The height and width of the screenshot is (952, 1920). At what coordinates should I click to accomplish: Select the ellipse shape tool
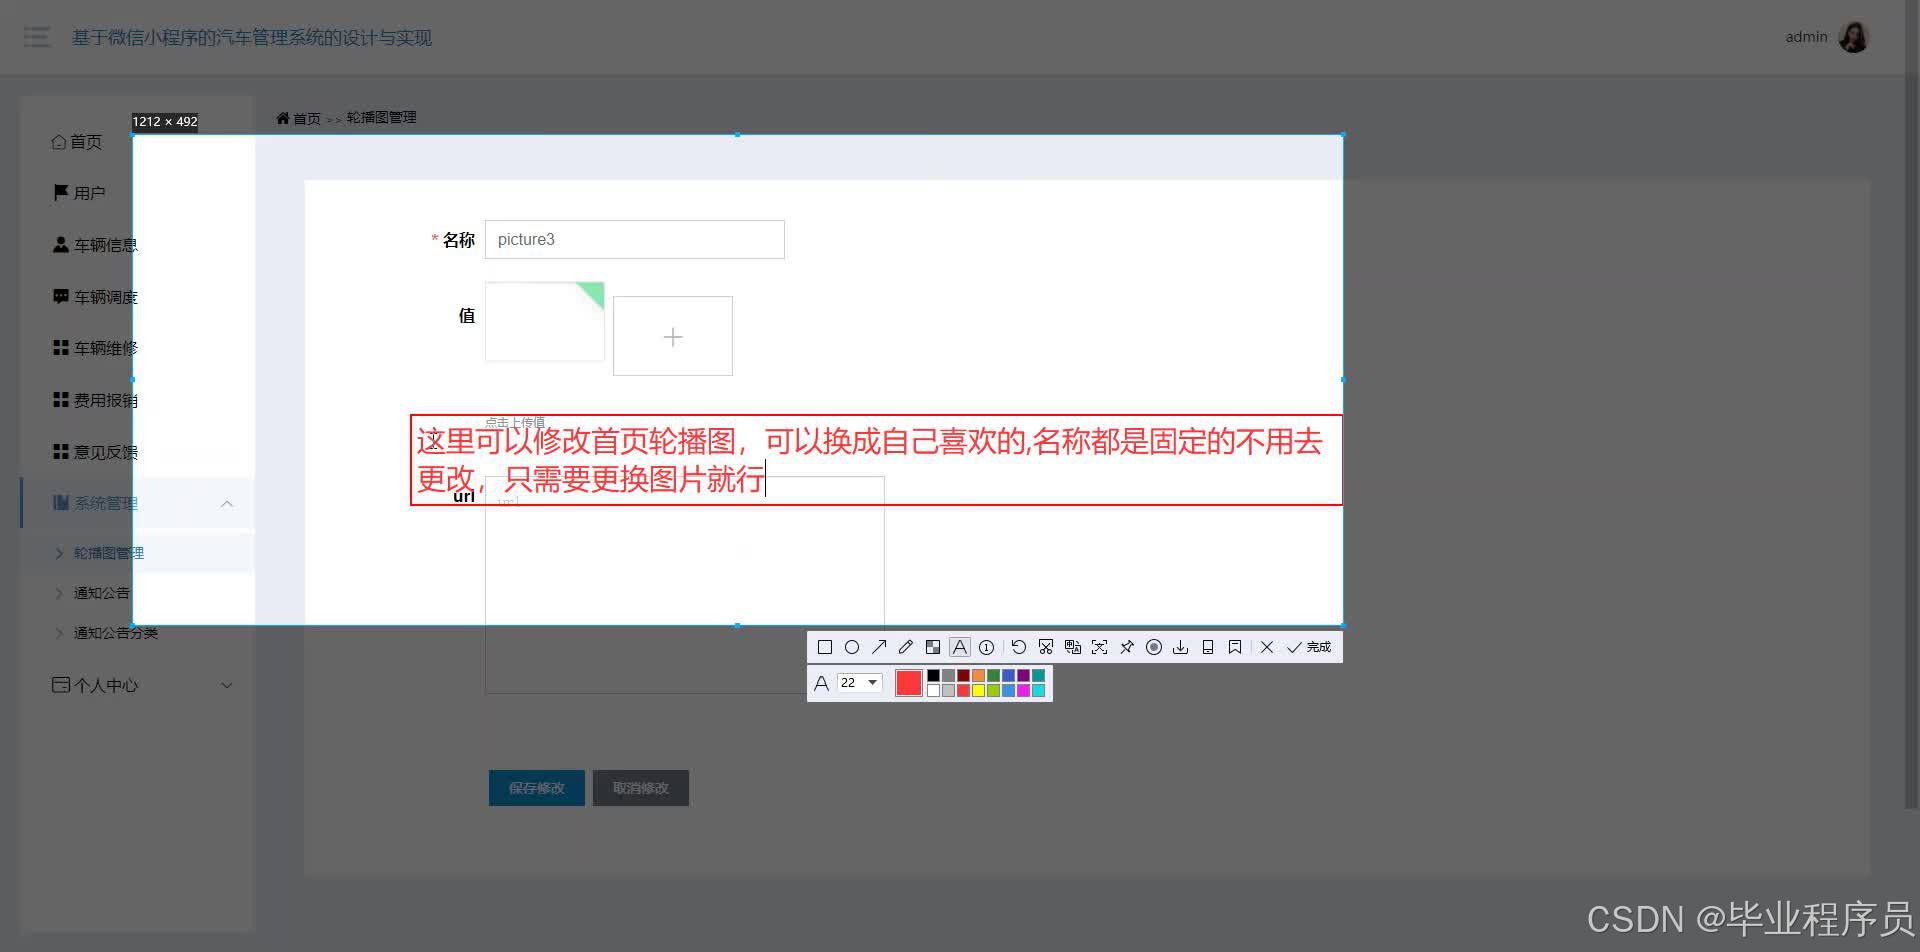tap(852, 647)
